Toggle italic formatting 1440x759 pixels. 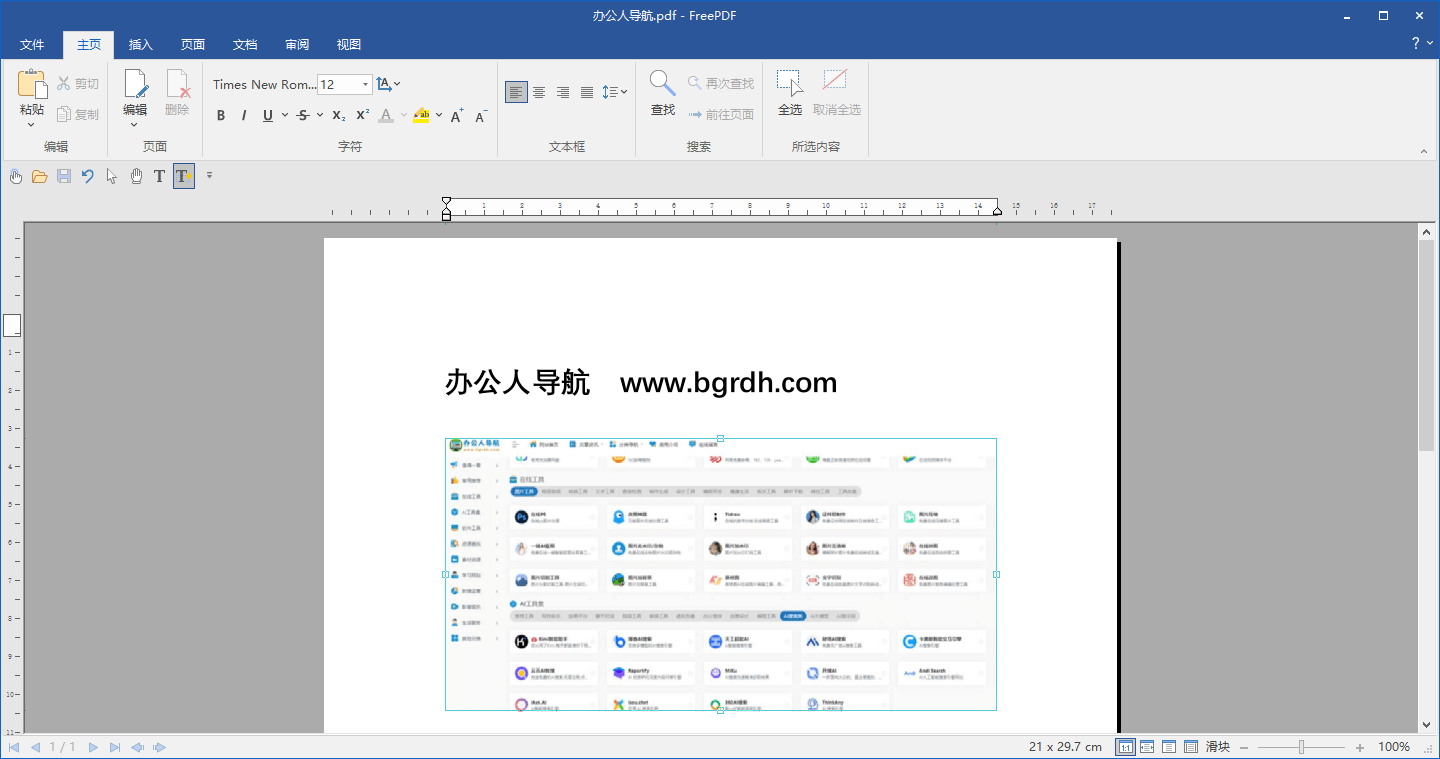tap(244, 116)
